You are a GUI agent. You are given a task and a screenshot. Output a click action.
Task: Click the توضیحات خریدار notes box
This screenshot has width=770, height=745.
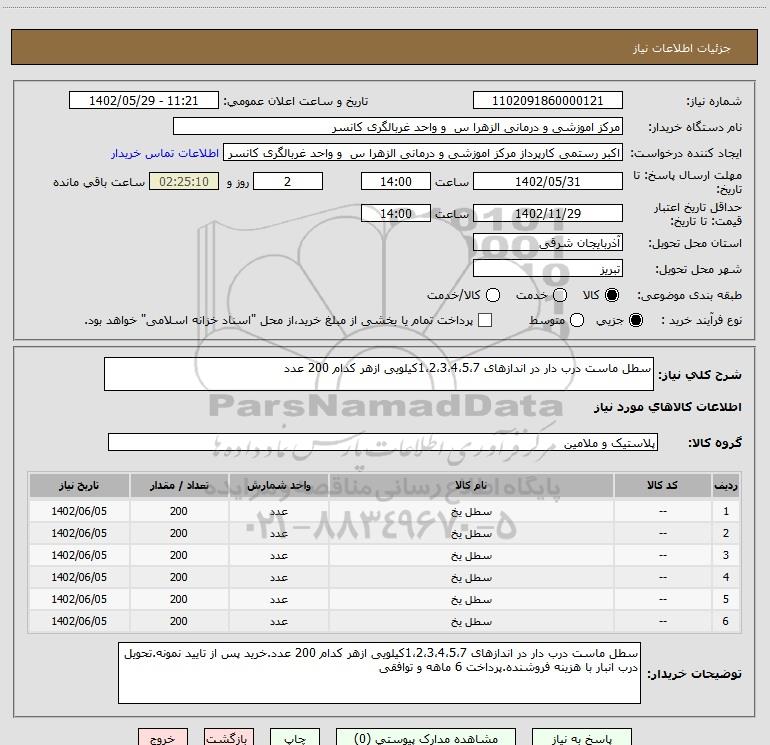pyautogui.click(x=379, y=673)
